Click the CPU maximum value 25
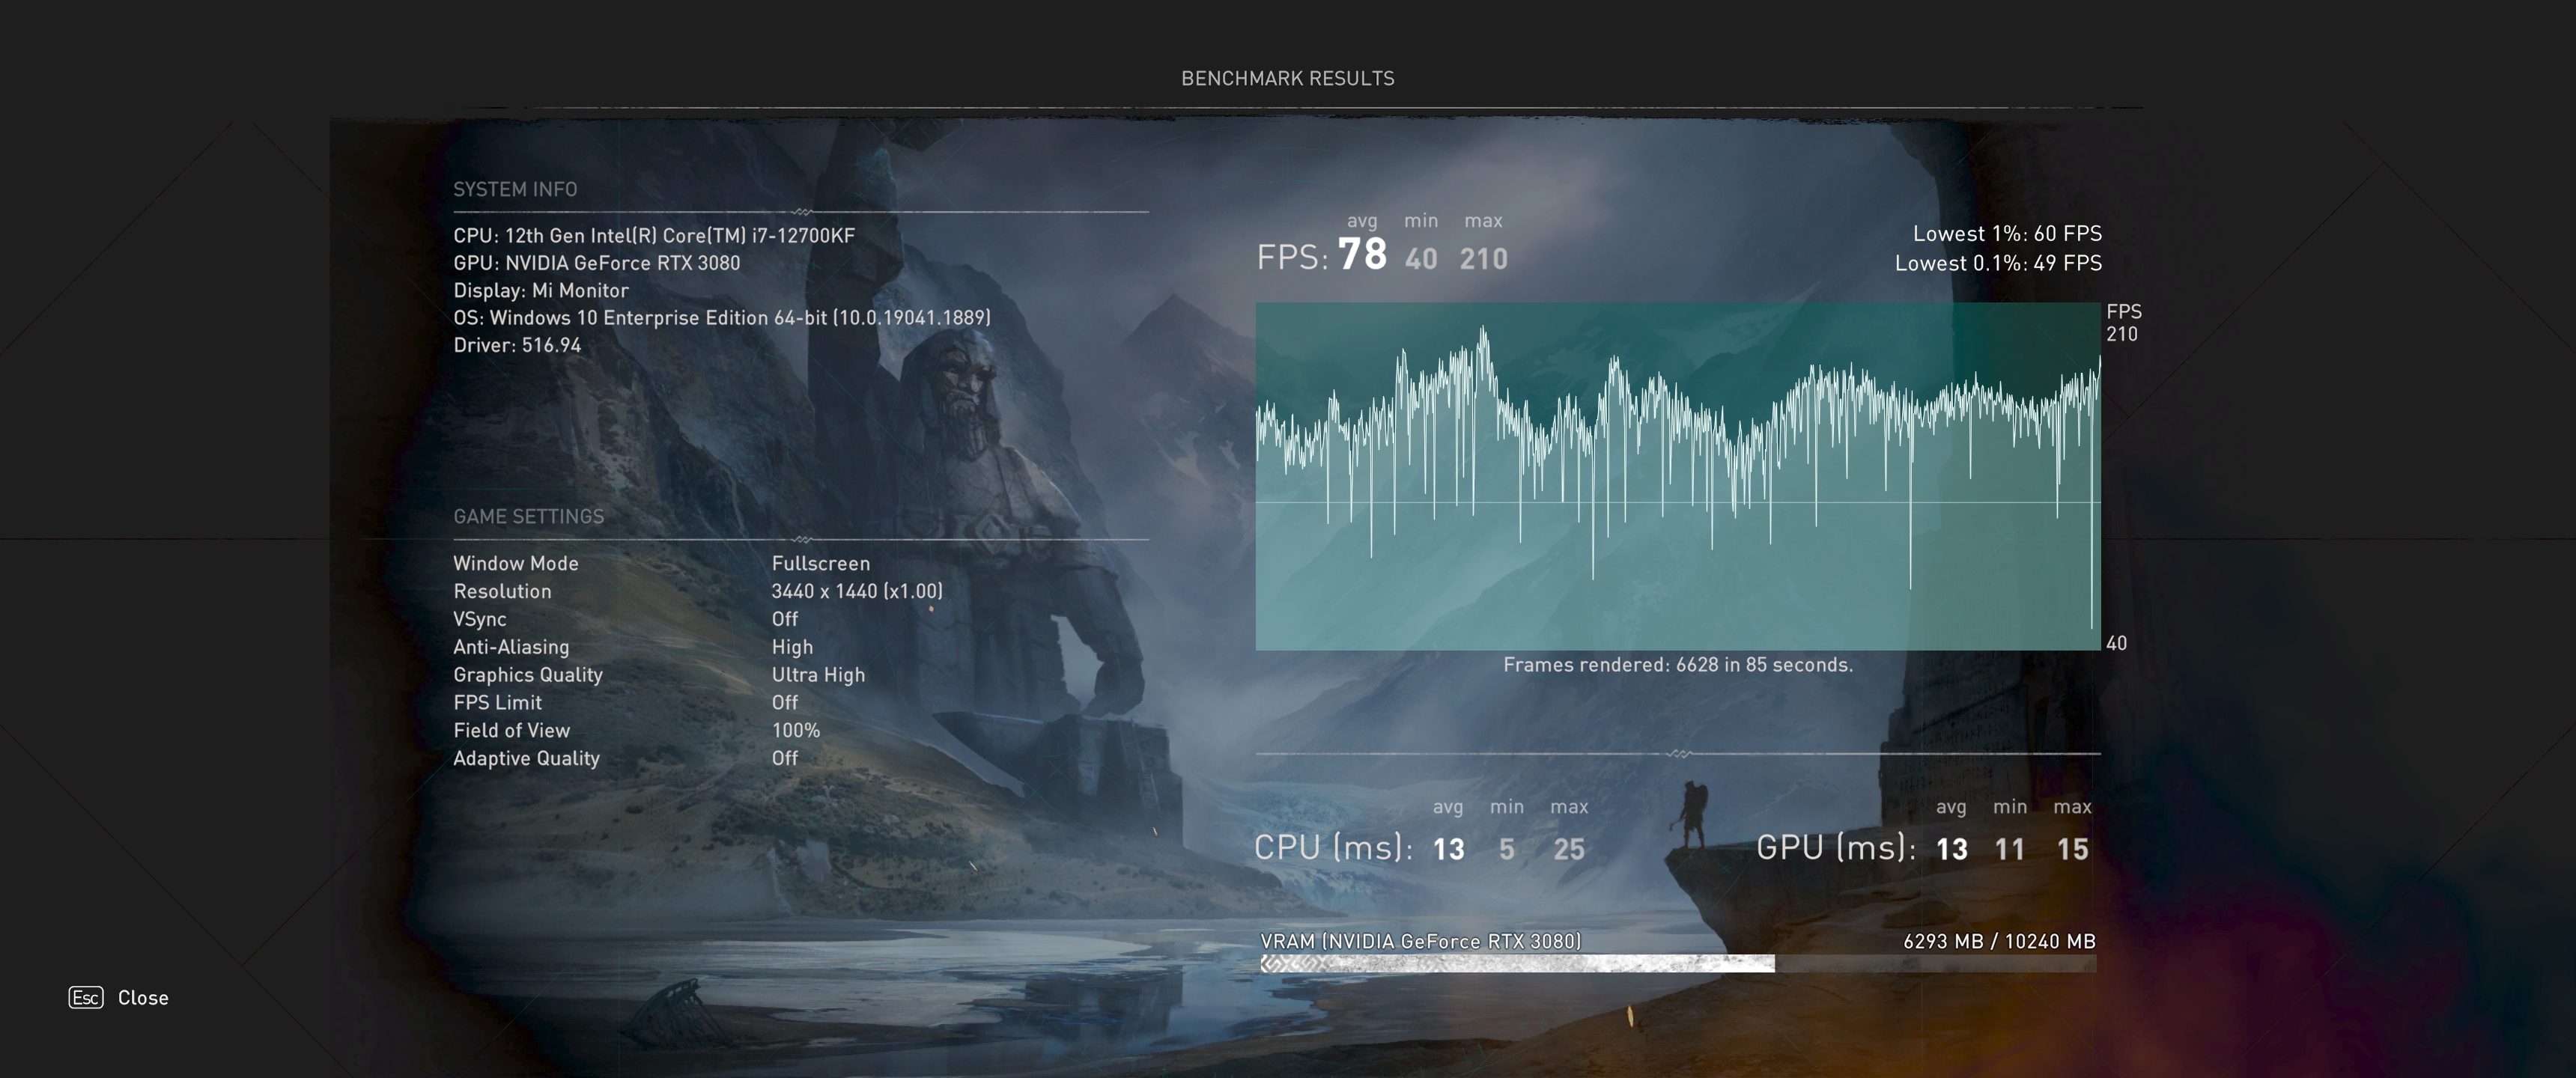 click(x=1569, y=849)
